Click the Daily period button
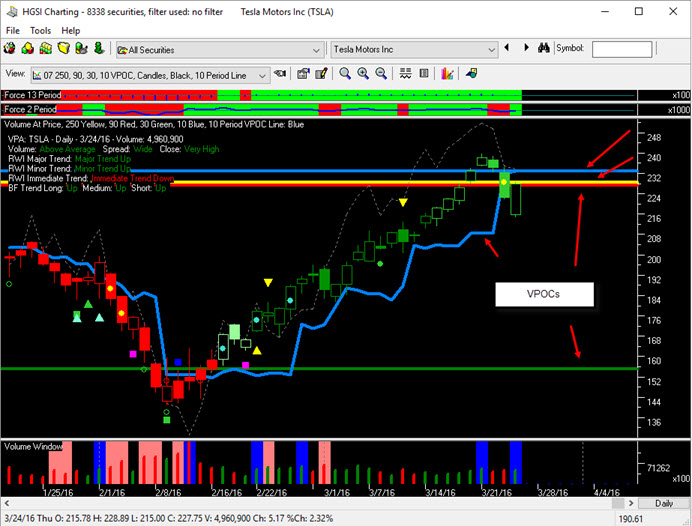The width and height of the screenshot is (692, 526). [x=663, y=503]
